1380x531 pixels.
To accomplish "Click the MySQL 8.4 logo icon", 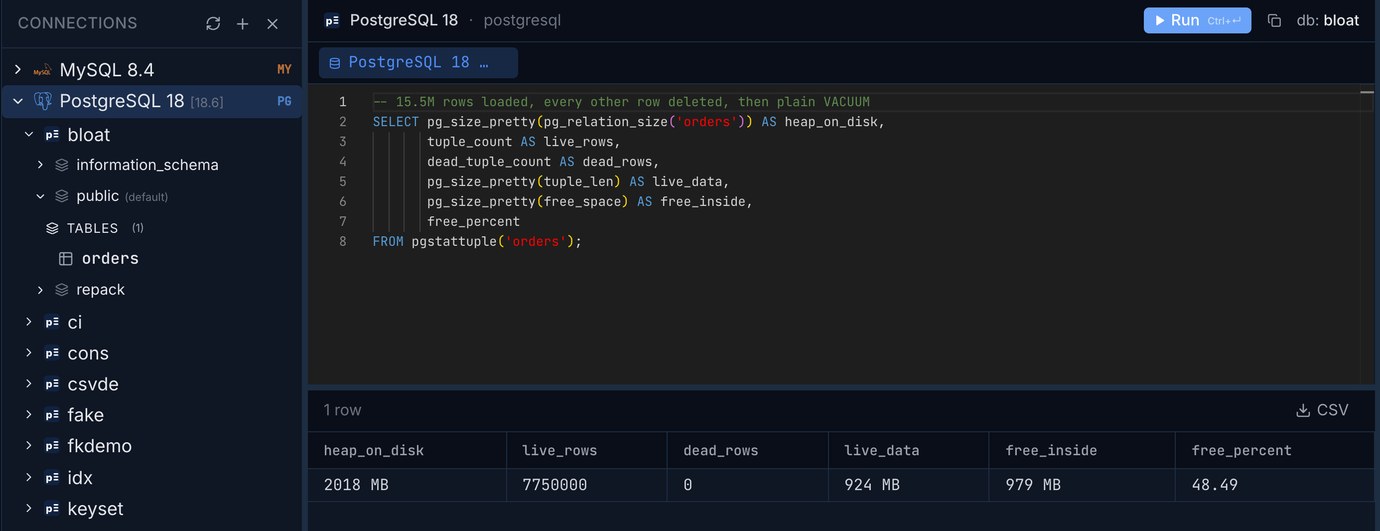I will pyautogui.click(x=42, y=70).
